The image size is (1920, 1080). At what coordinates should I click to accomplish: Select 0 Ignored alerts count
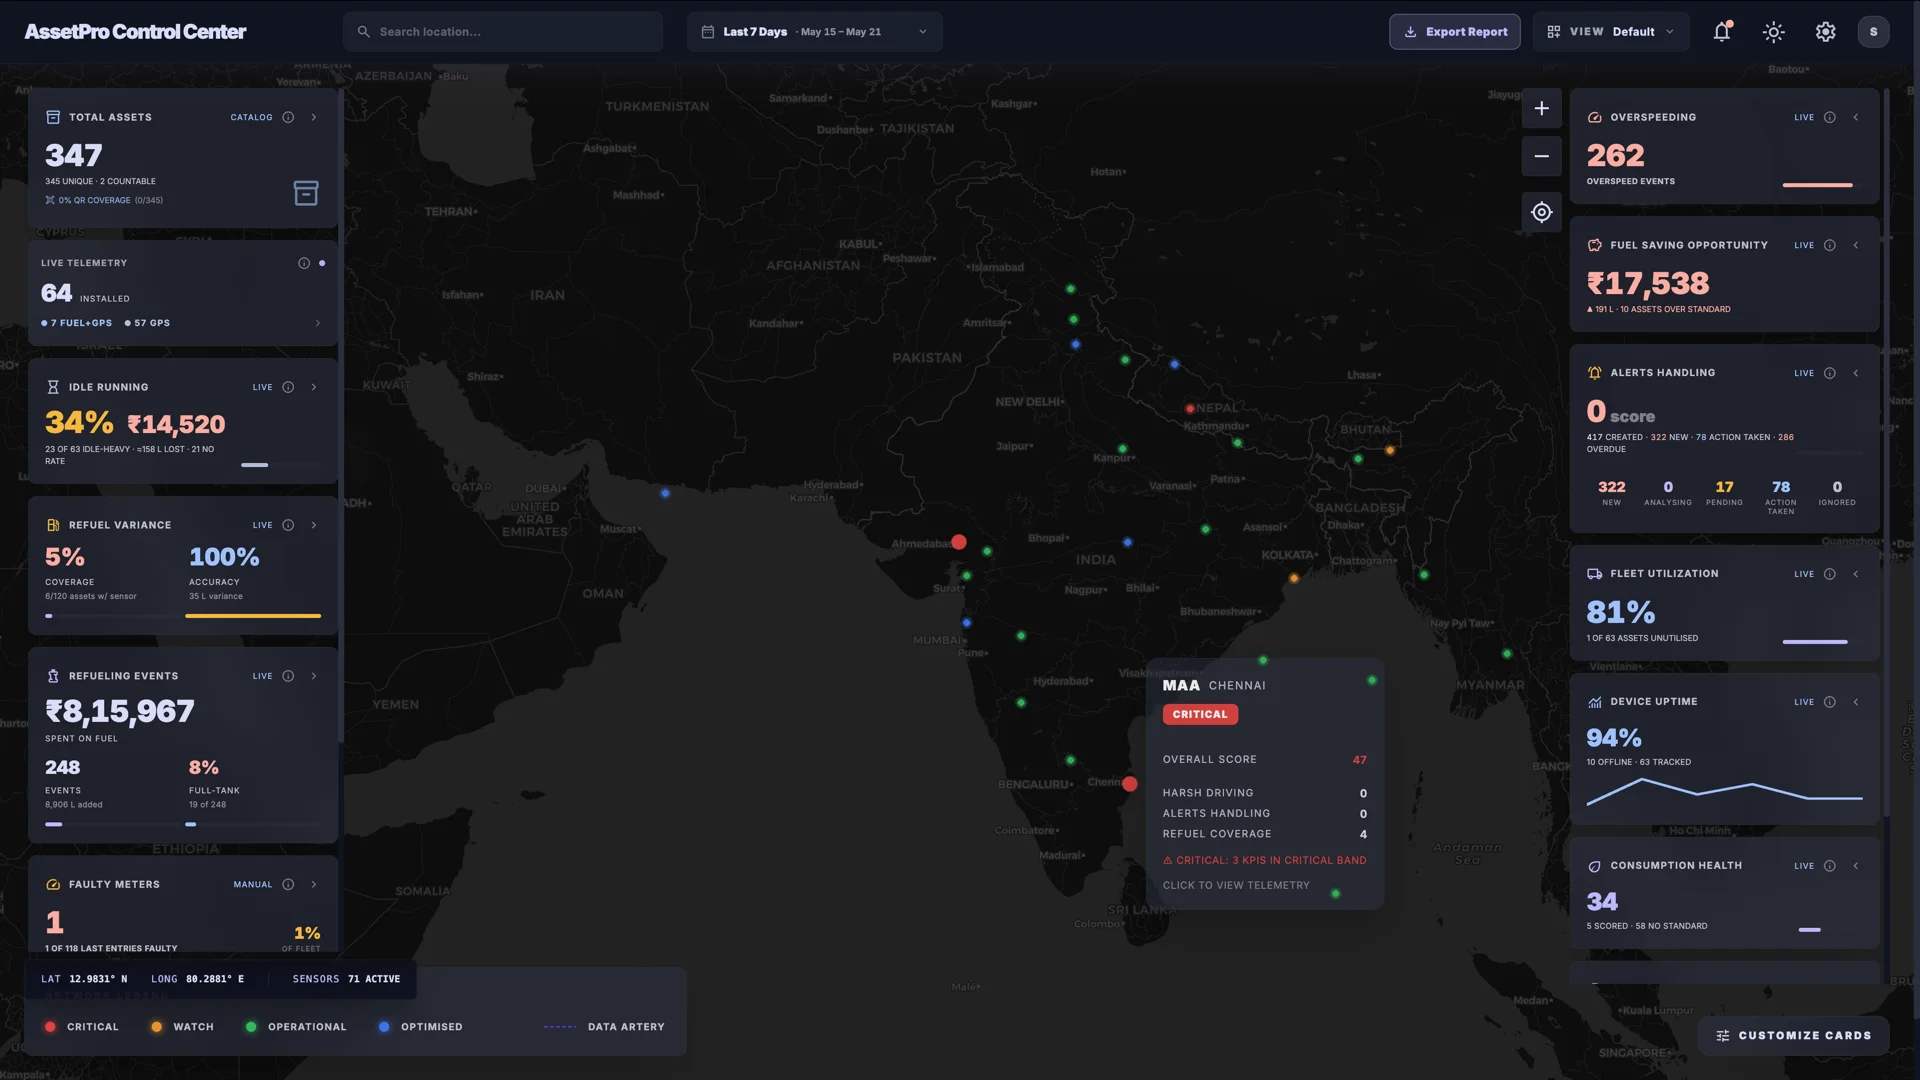pos(1837,493)
